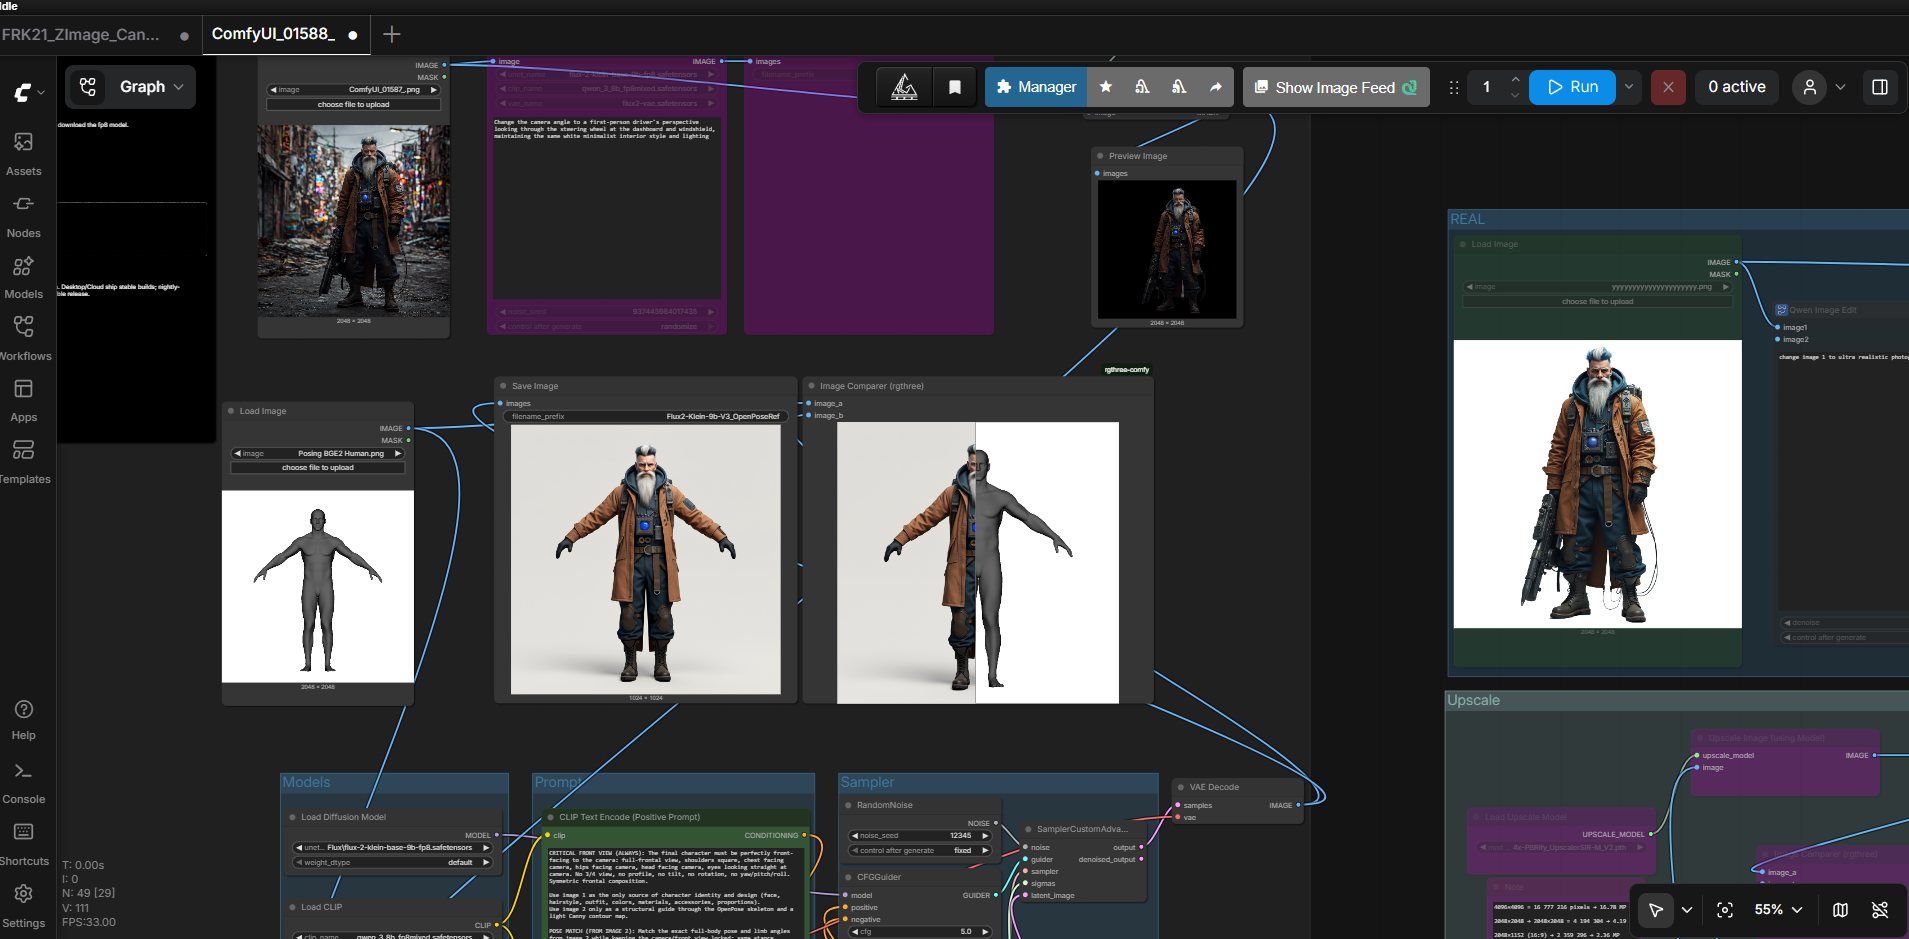Viewport: 1909px width, 939px height.
Task: Activate the select pointer tool
Action: tap(1656, 909)
